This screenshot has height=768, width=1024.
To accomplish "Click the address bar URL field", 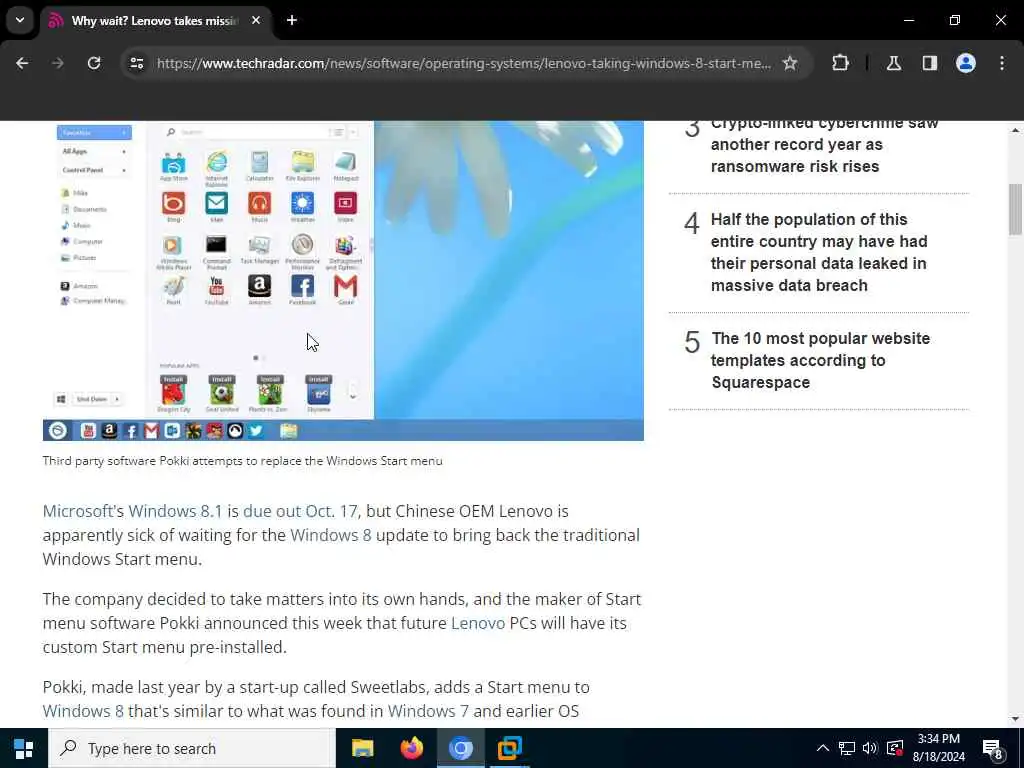I will pyautogui.click(x=464, y=63).
